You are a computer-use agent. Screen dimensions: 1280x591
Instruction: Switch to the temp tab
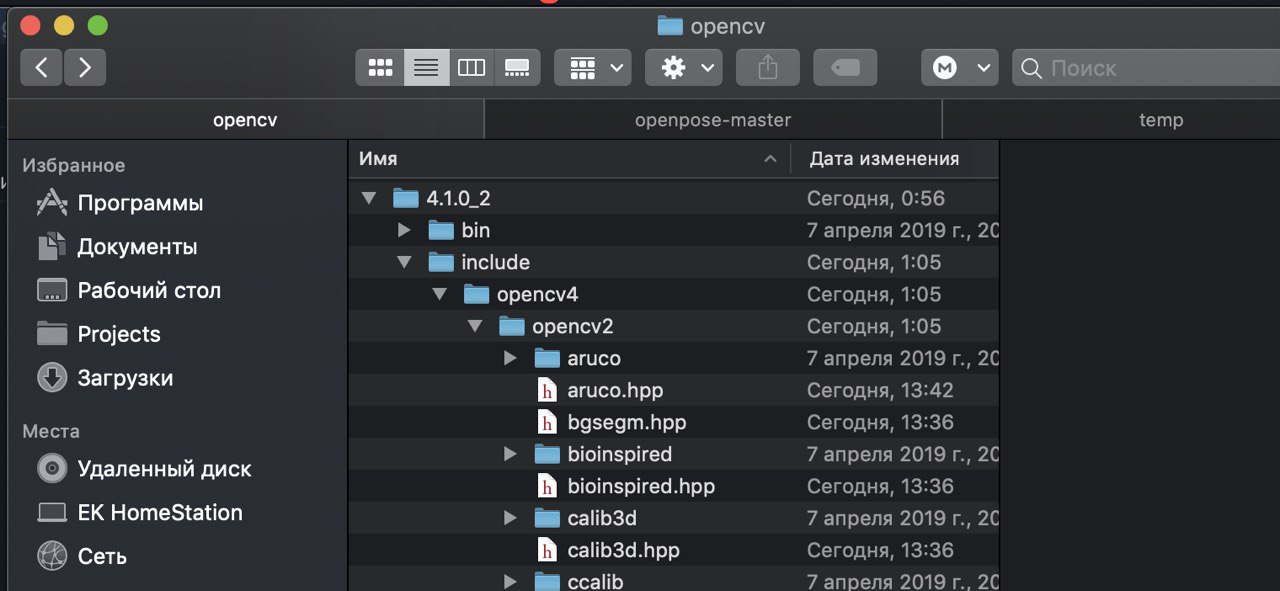(x=1161, y=120)
